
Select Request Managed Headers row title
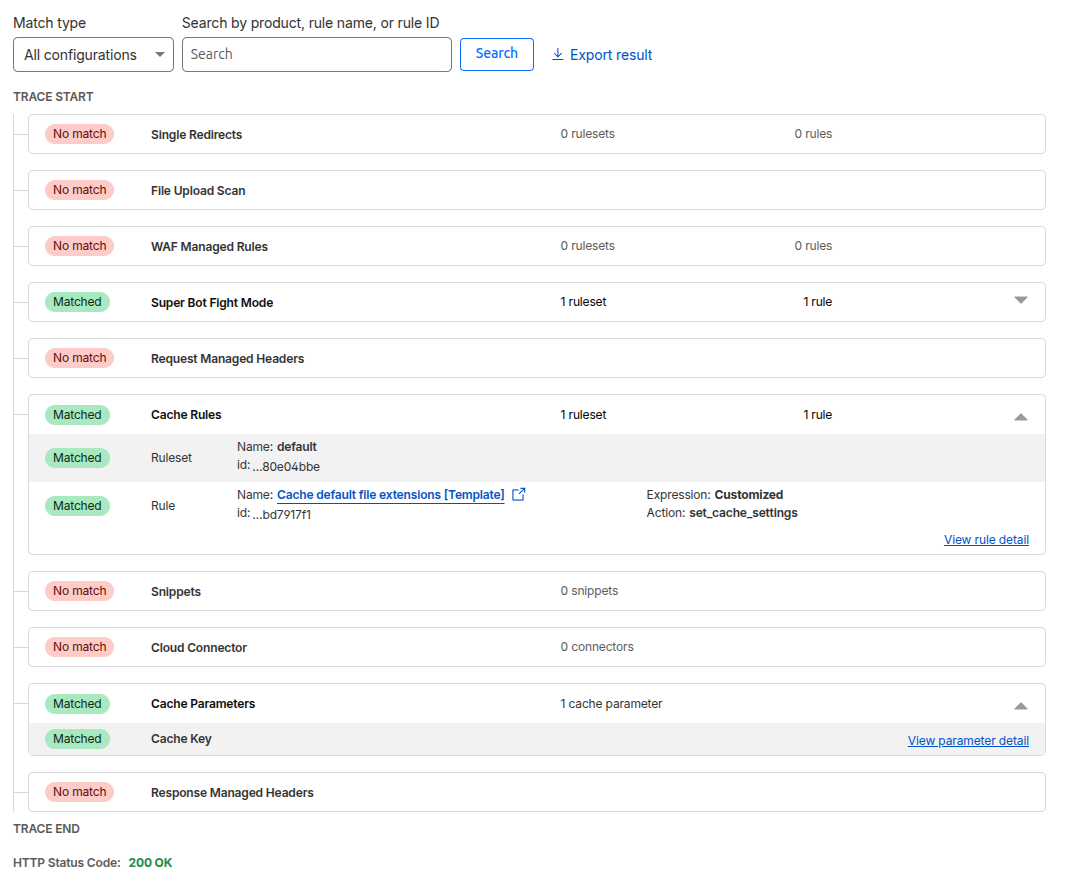coord(228,359)
